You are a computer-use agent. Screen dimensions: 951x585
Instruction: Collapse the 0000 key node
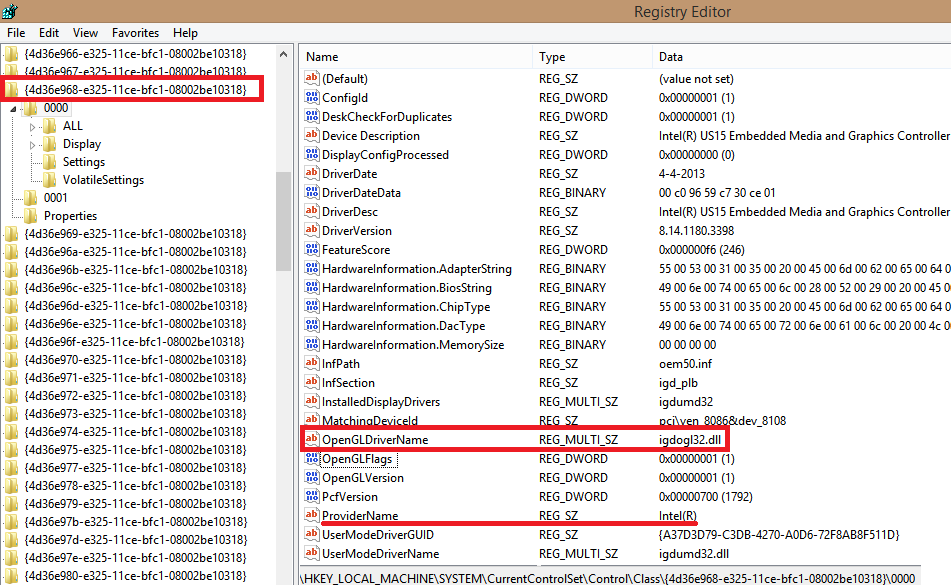tap(13, 109)
